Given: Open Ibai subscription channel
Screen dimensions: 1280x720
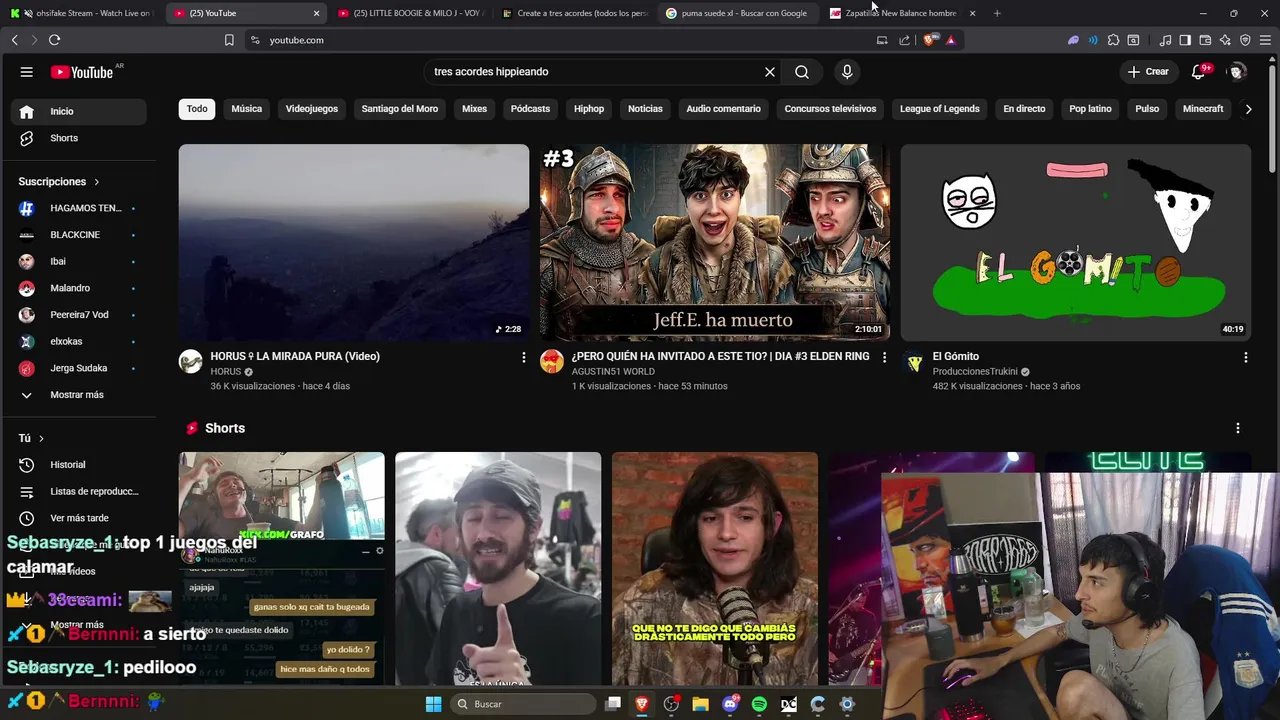Looking at the screenshot, I should [x=80, y=261].
